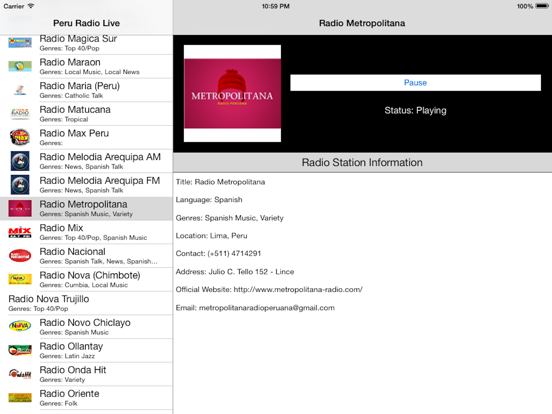This screenshot has height=414, width=552.
Task: Click the Radio Metropolitana list logo
Action: coord(20,208)
